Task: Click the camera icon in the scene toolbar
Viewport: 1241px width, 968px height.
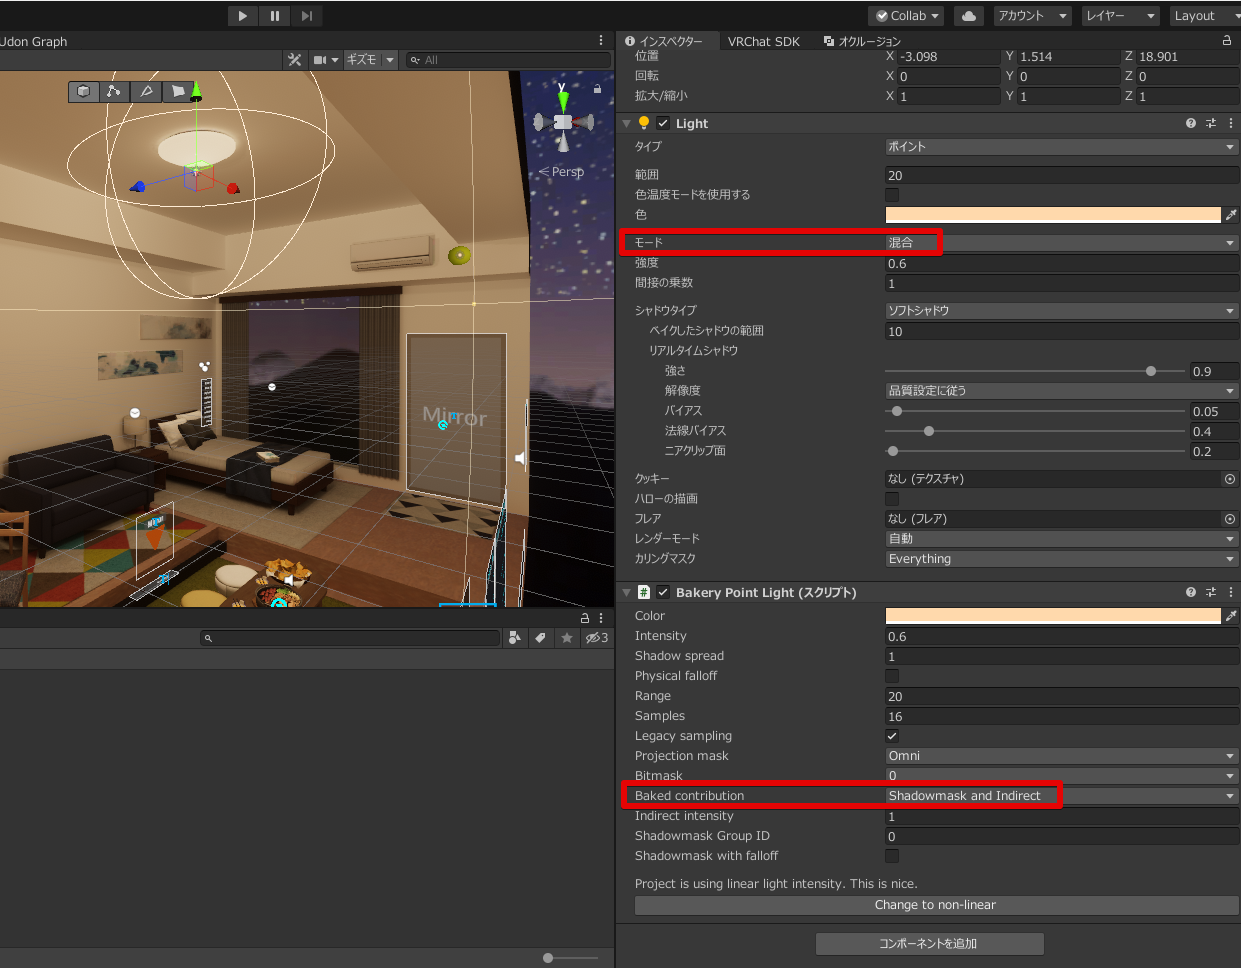Action: (318, 60)
